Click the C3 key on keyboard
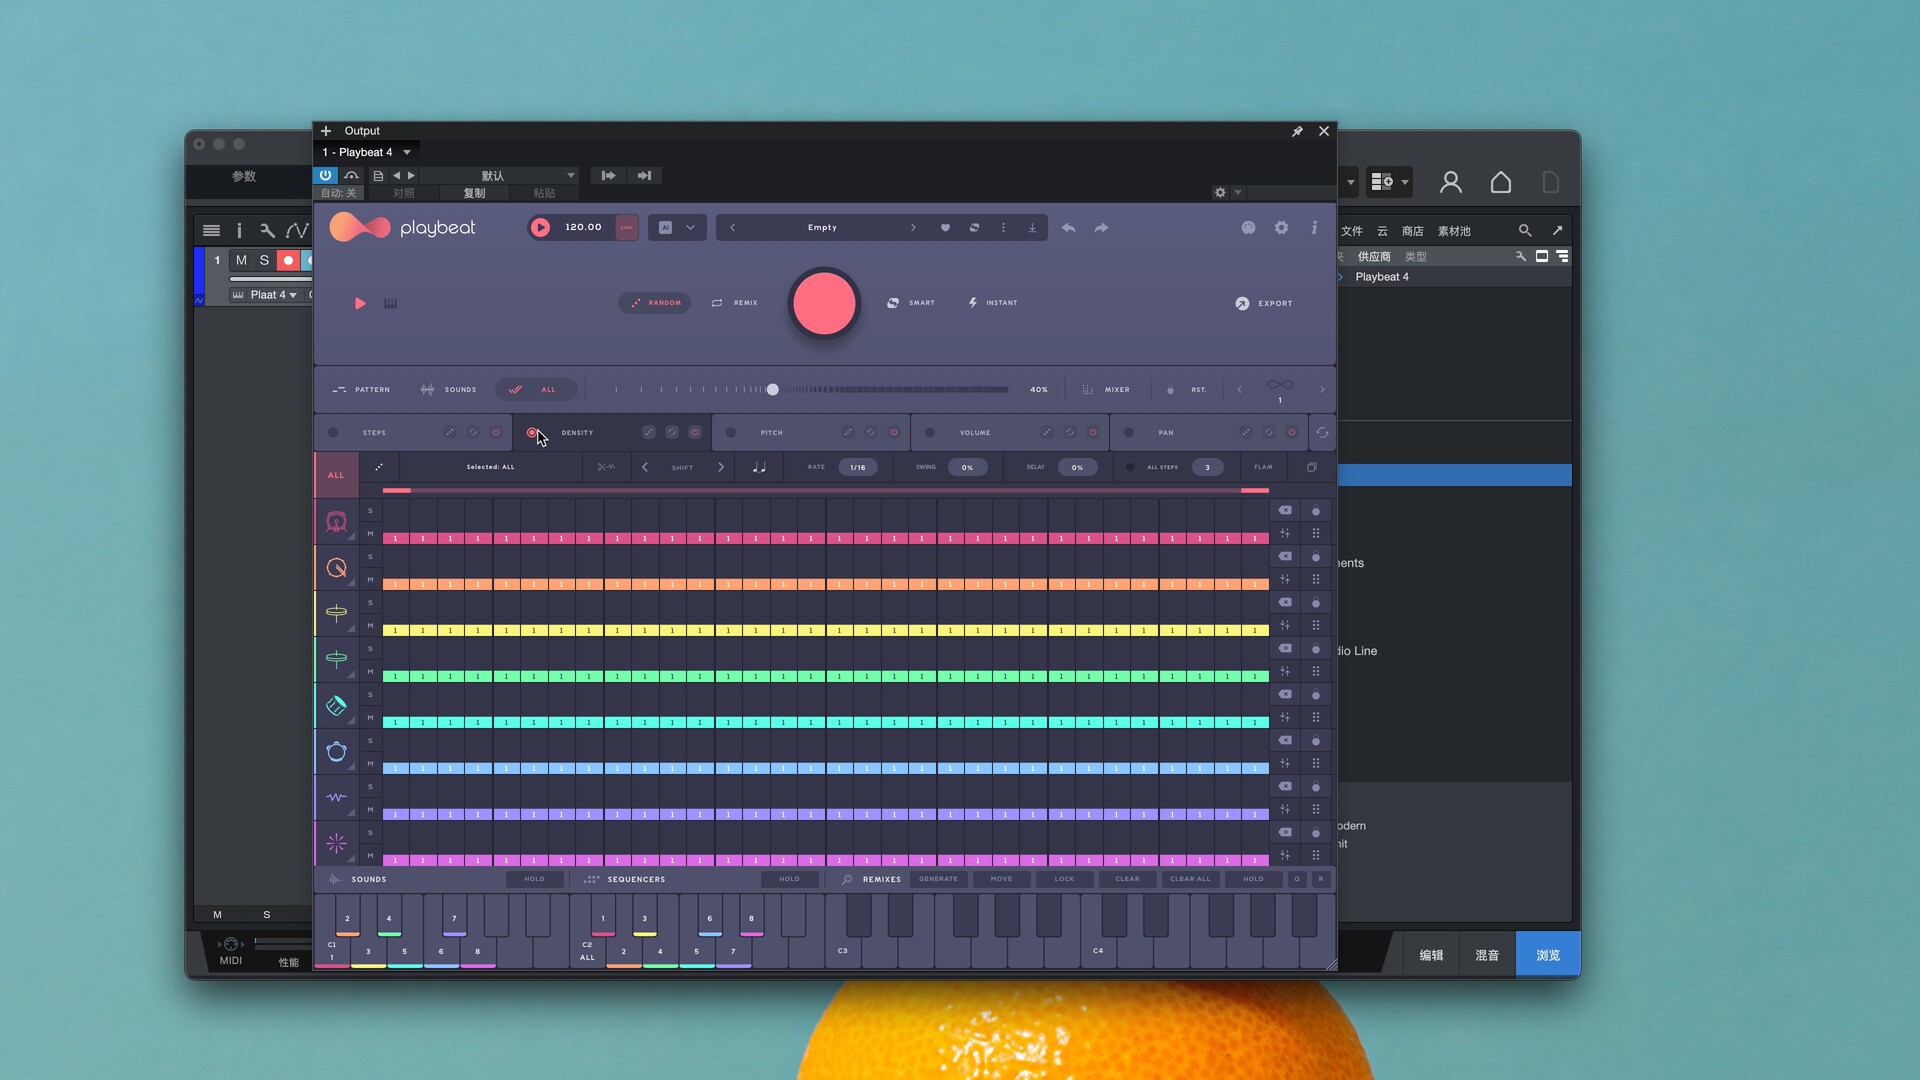 pyautogui.click(x=843, y=933)
